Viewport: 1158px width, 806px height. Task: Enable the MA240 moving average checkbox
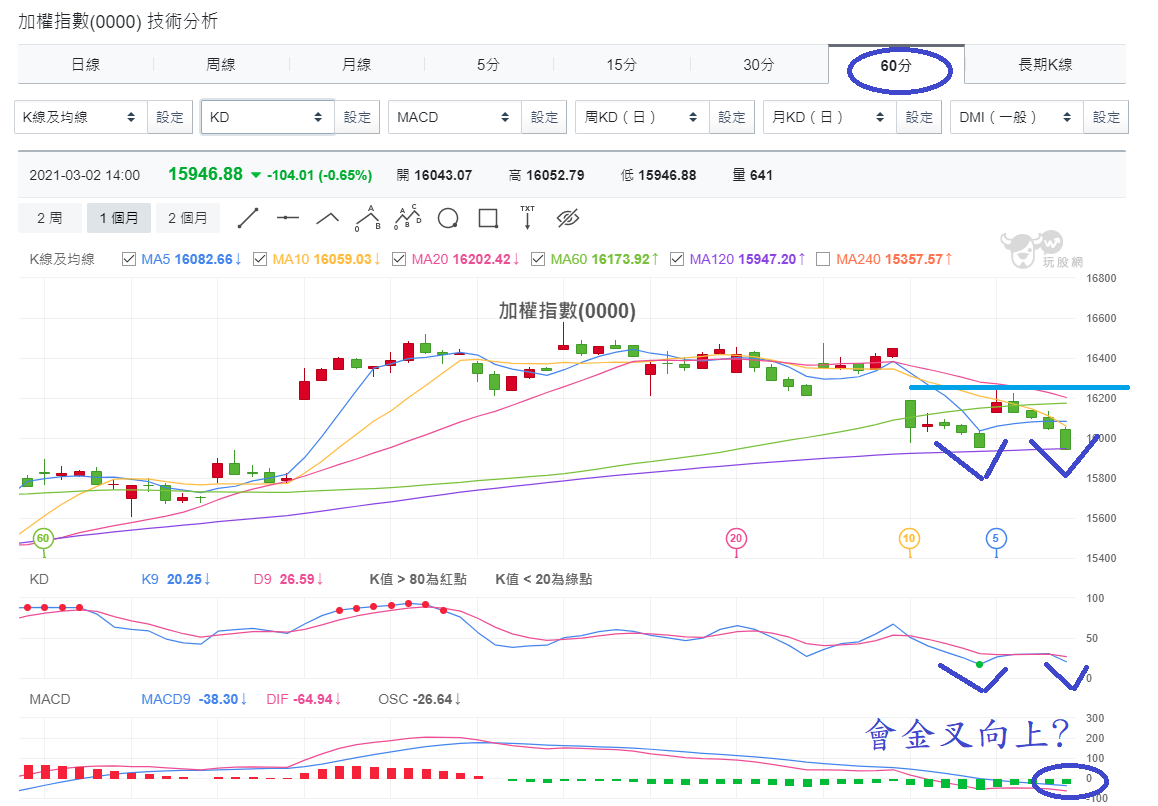(823, 259)
